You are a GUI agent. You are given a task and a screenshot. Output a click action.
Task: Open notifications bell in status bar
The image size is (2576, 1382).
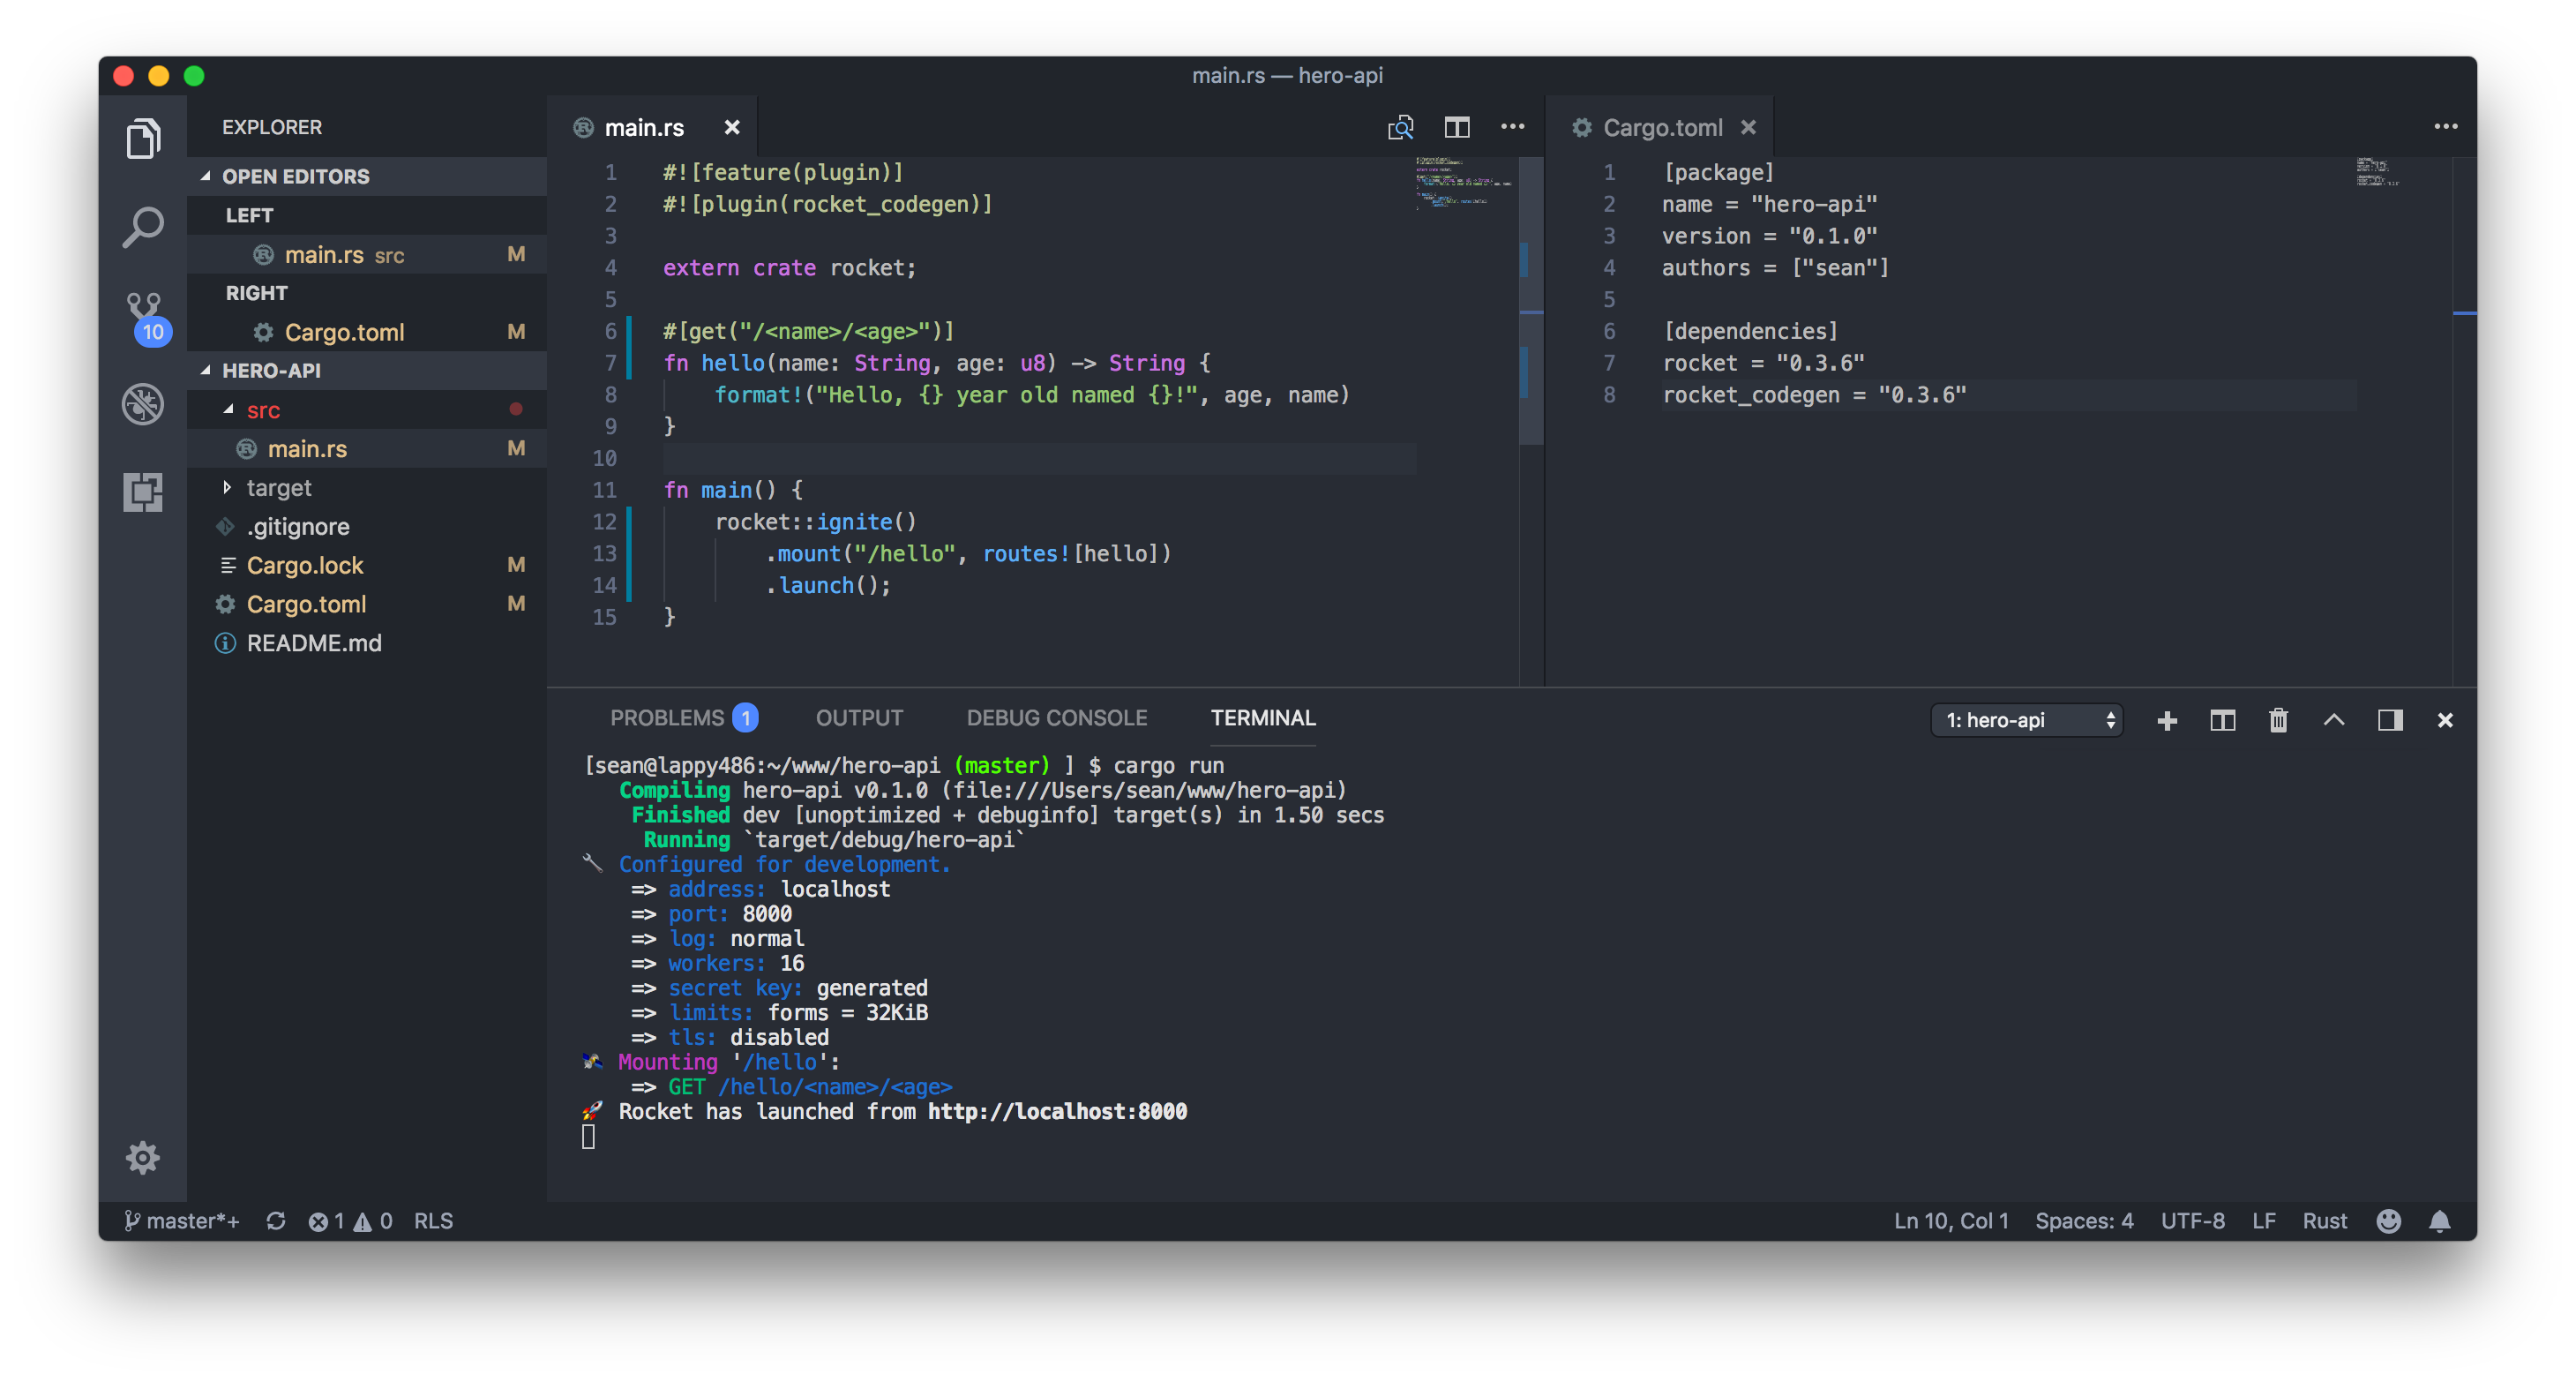[2439, 1220]
